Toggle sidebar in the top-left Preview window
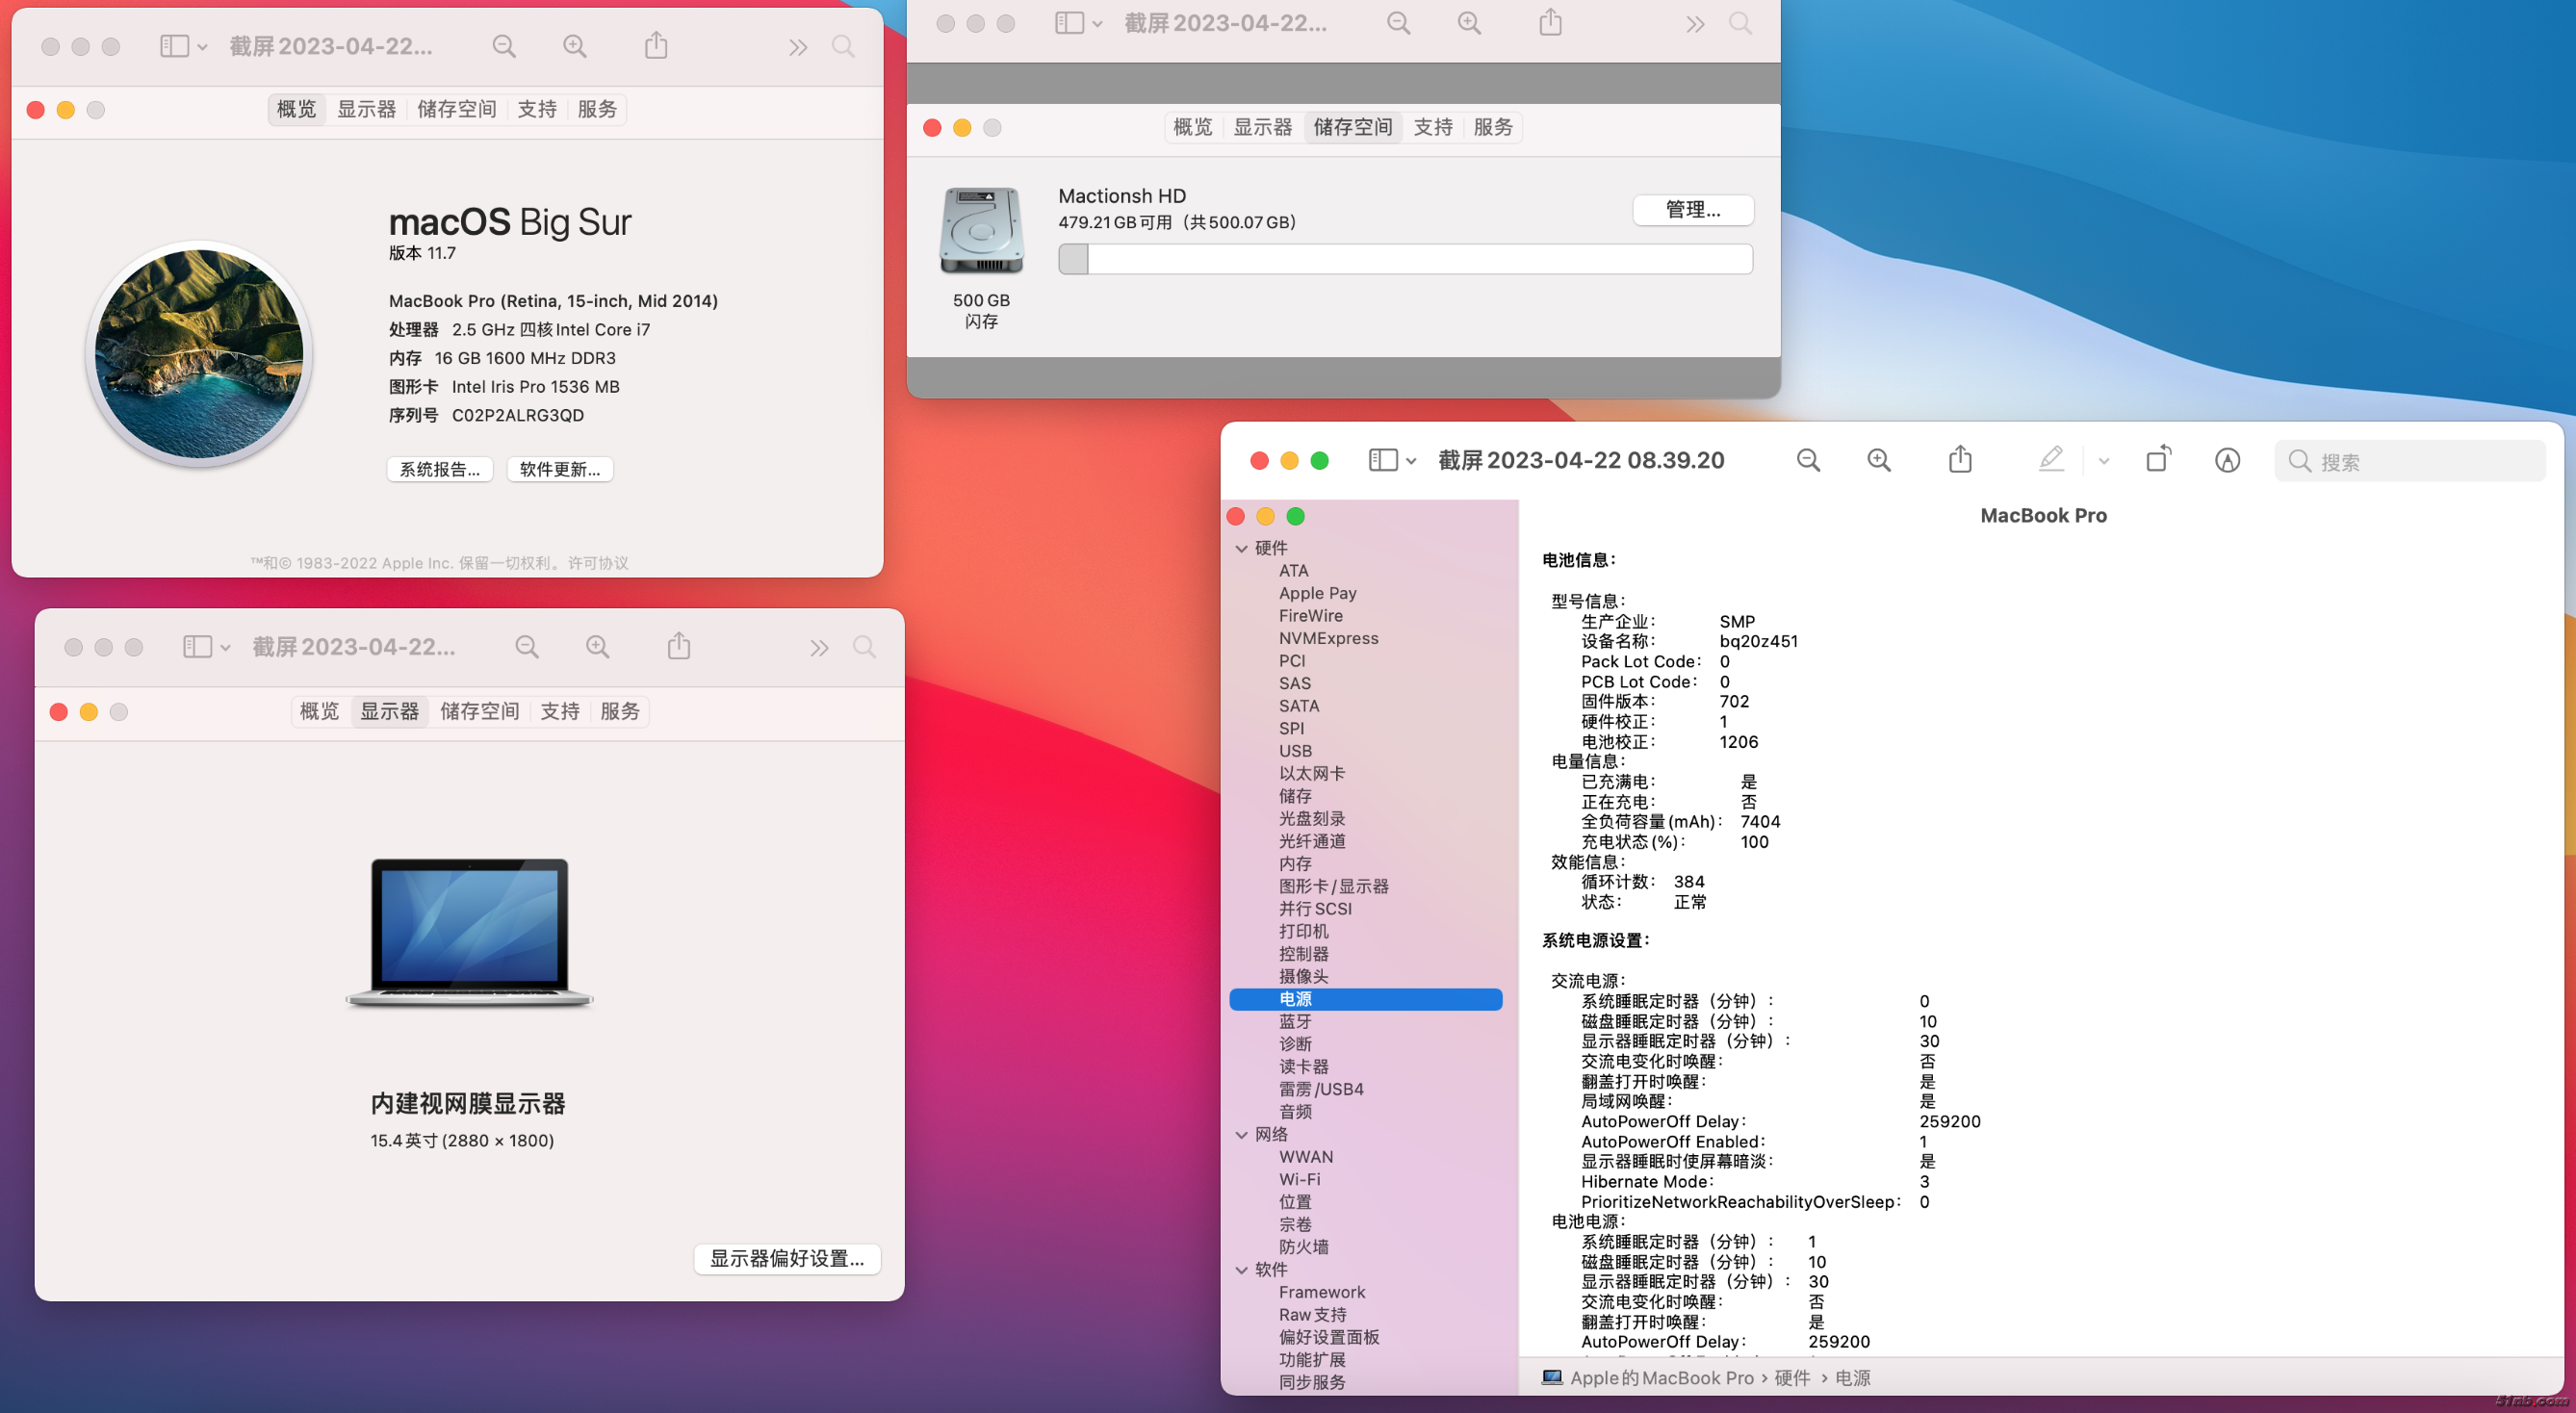This screenshot has height=1413, width=2576. point(175,46)
